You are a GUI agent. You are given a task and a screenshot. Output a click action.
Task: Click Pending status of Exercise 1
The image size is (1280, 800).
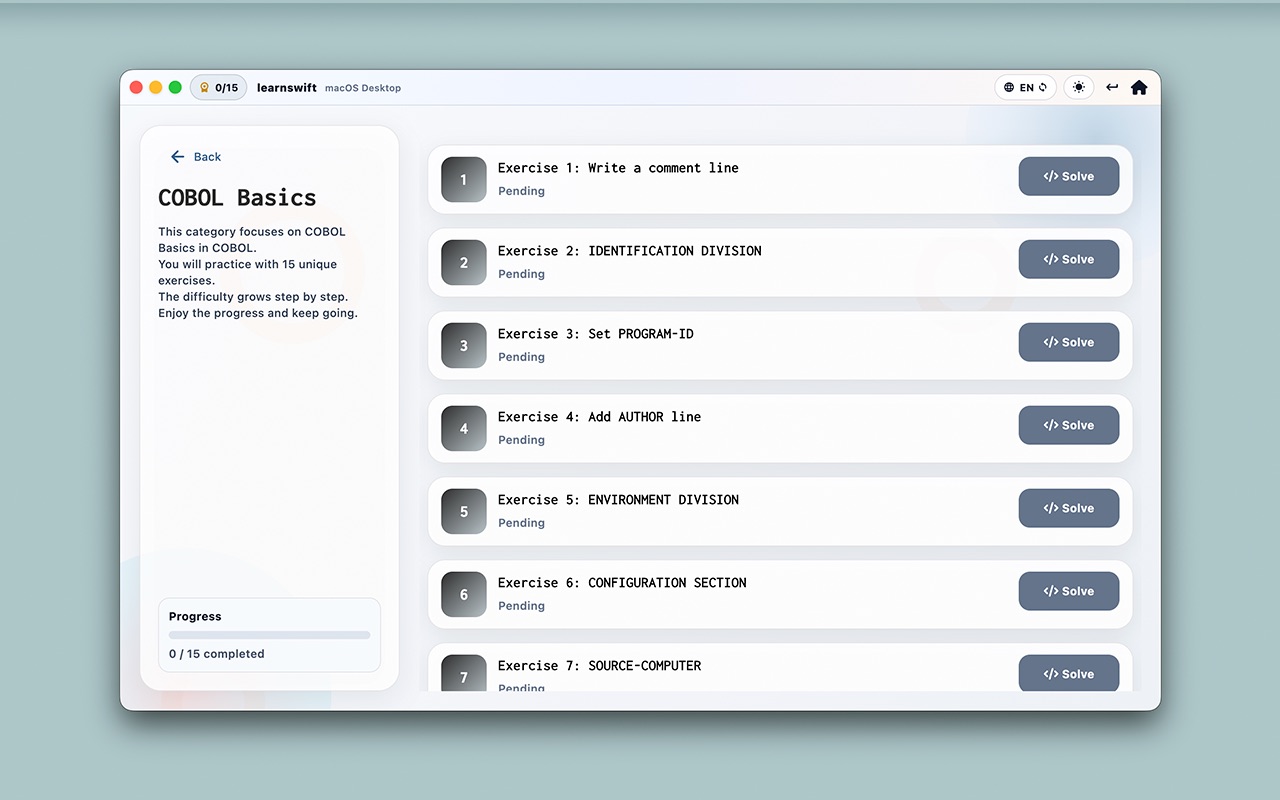pos(522,191)
